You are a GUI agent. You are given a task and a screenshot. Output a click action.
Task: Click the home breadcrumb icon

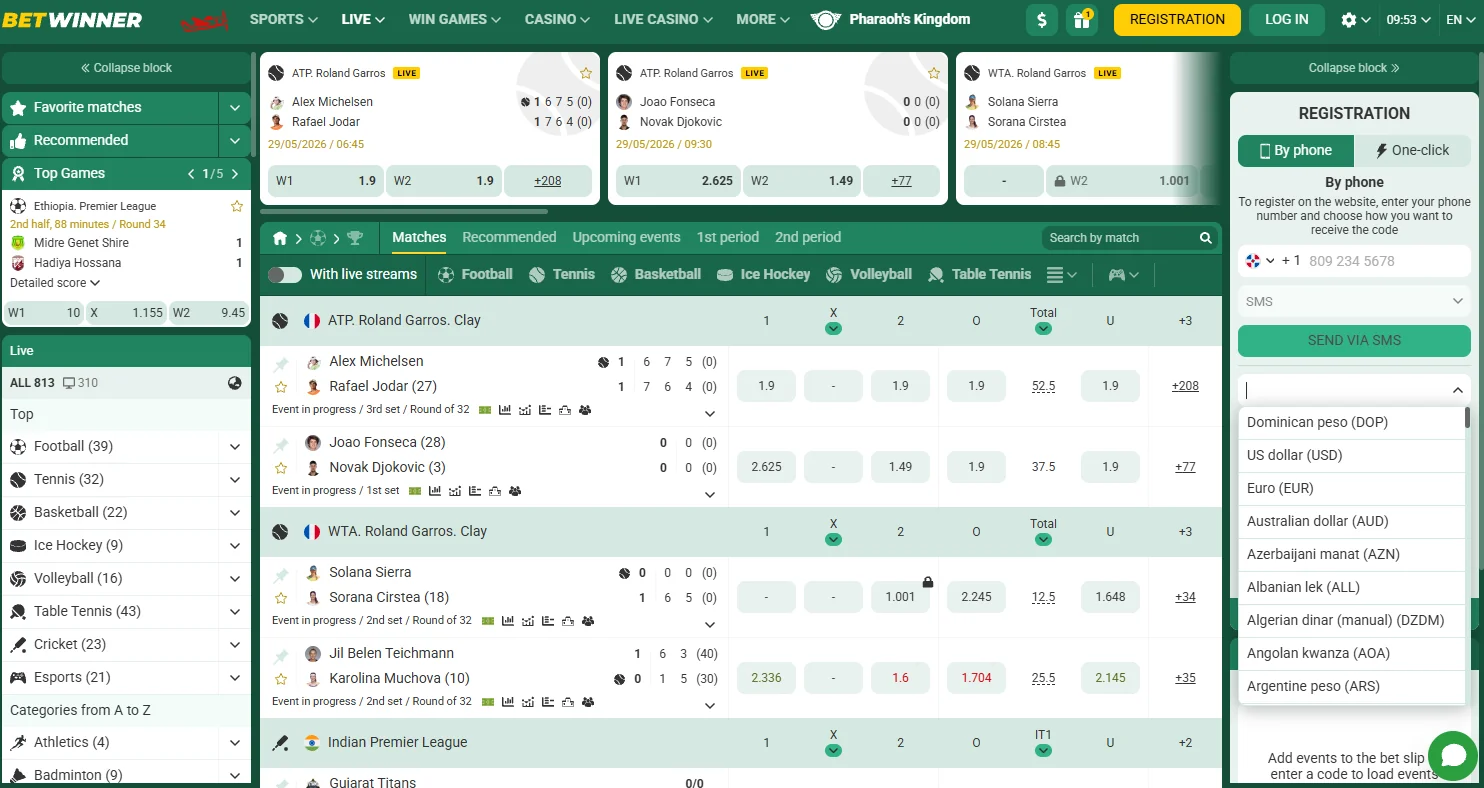280,238
